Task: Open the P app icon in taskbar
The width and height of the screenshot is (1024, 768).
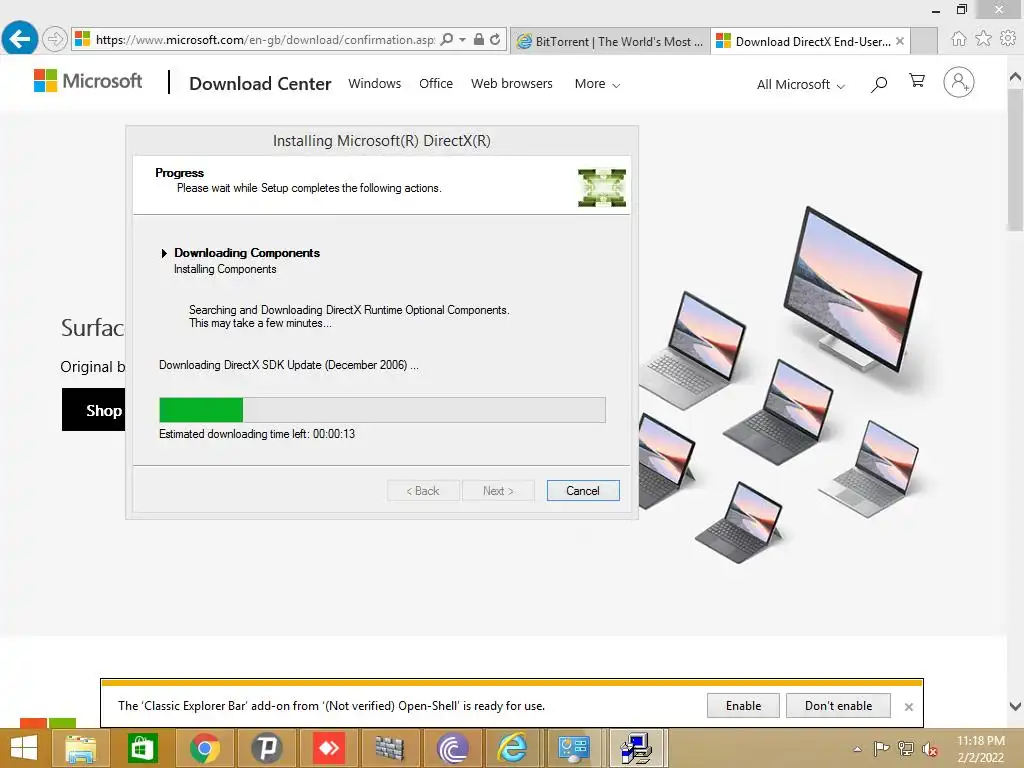Action: click(266, 748)
